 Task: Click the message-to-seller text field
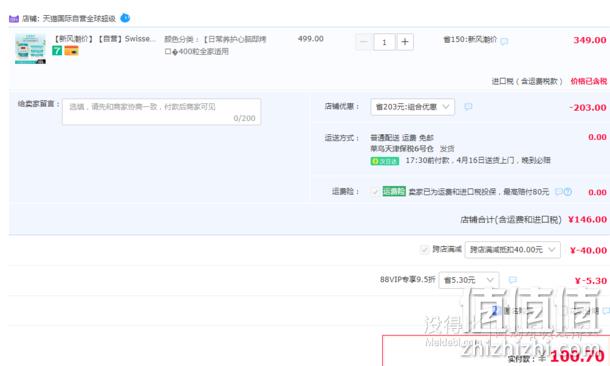pyautogui.click(x=161, y=112)
